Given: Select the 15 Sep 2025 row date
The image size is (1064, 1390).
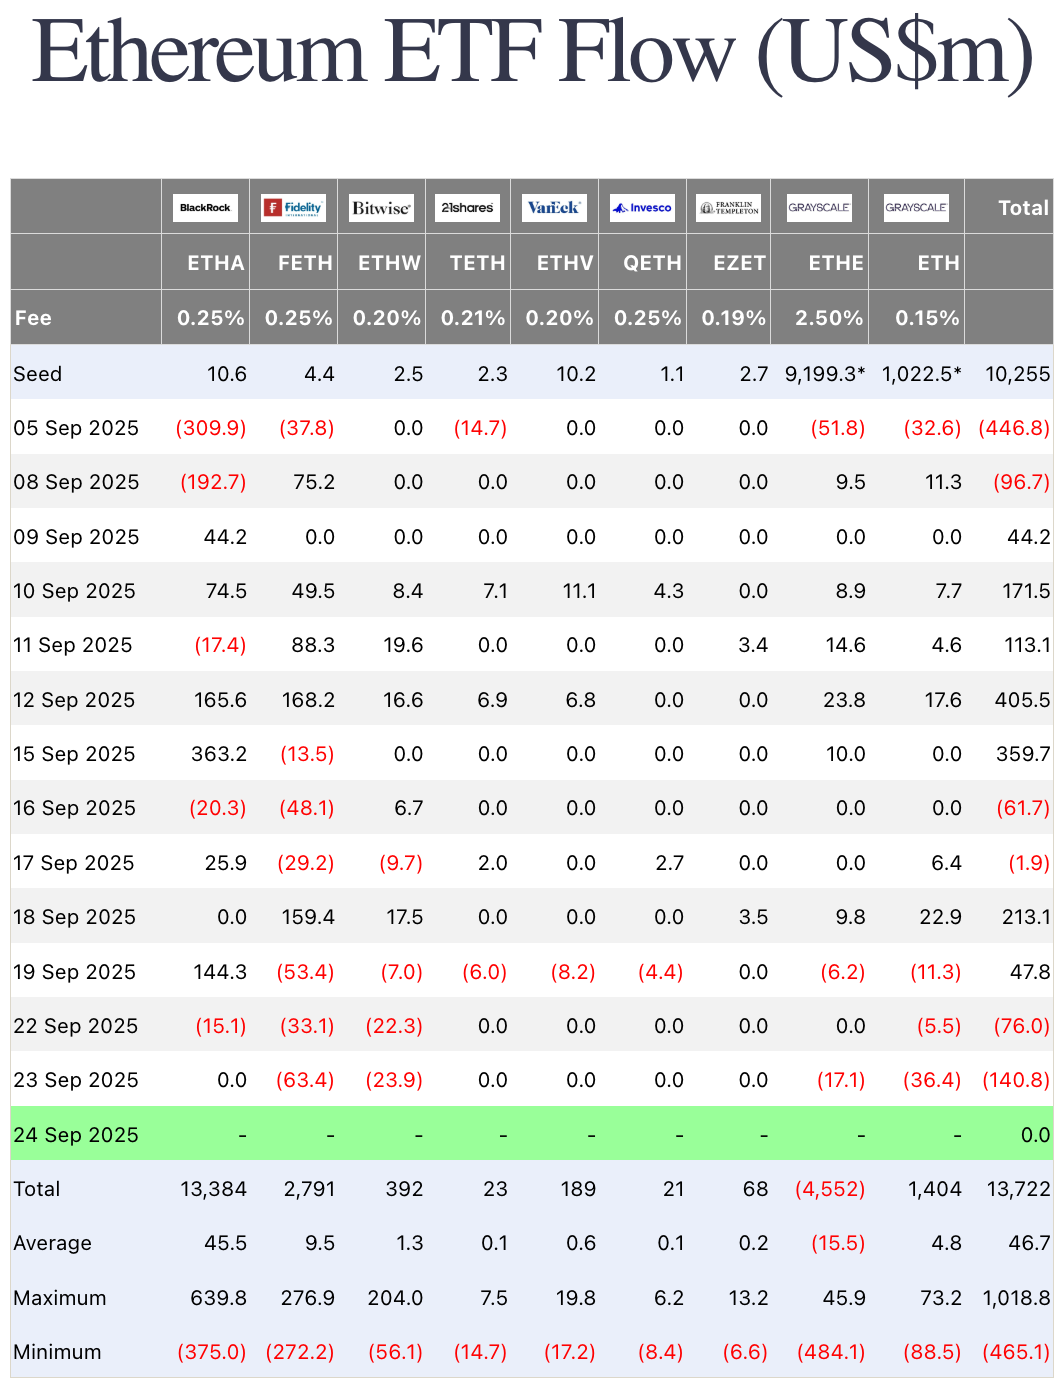Looking at the screenshot, I should coord(74,754).
